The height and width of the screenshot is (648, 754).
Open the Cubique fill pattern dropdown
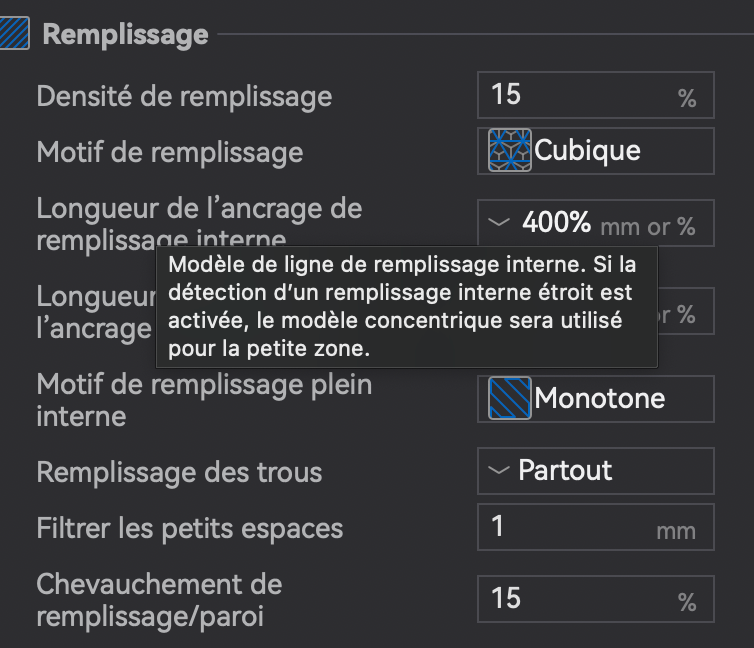(596, 151)
